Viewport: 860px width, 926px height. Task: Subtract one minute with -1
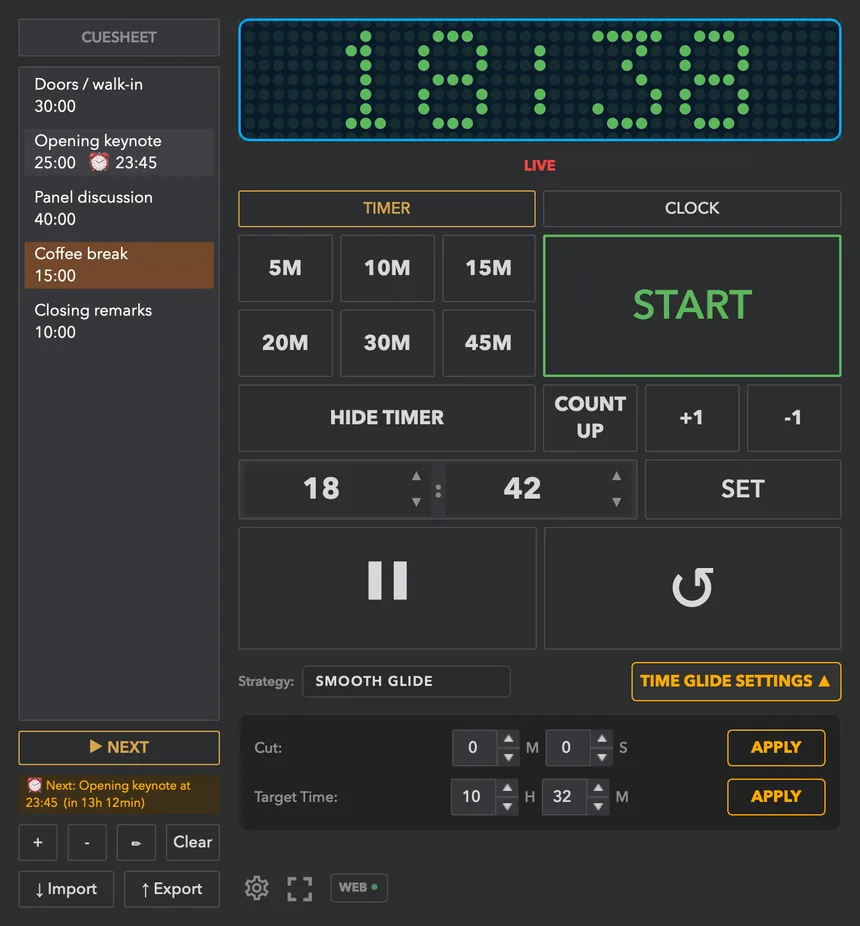pos(794,418)
